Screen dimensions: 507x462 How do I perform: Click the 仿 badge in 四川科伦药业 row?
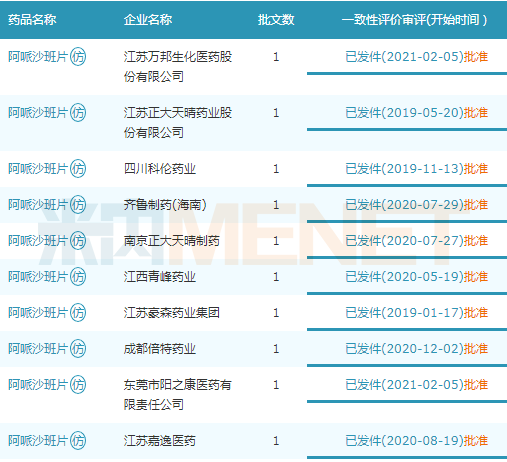click(x=78, y=169)
